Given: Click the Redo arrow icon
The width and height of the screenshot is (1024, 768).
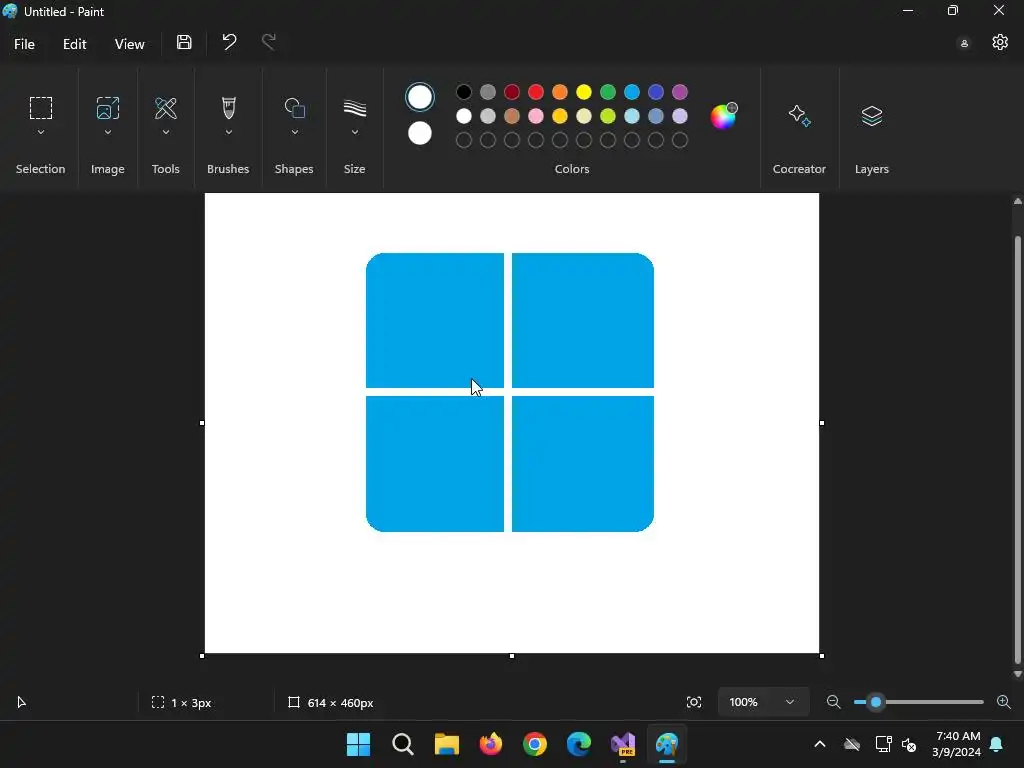Looking at the screenshot, I should click(x=268, y=42).
